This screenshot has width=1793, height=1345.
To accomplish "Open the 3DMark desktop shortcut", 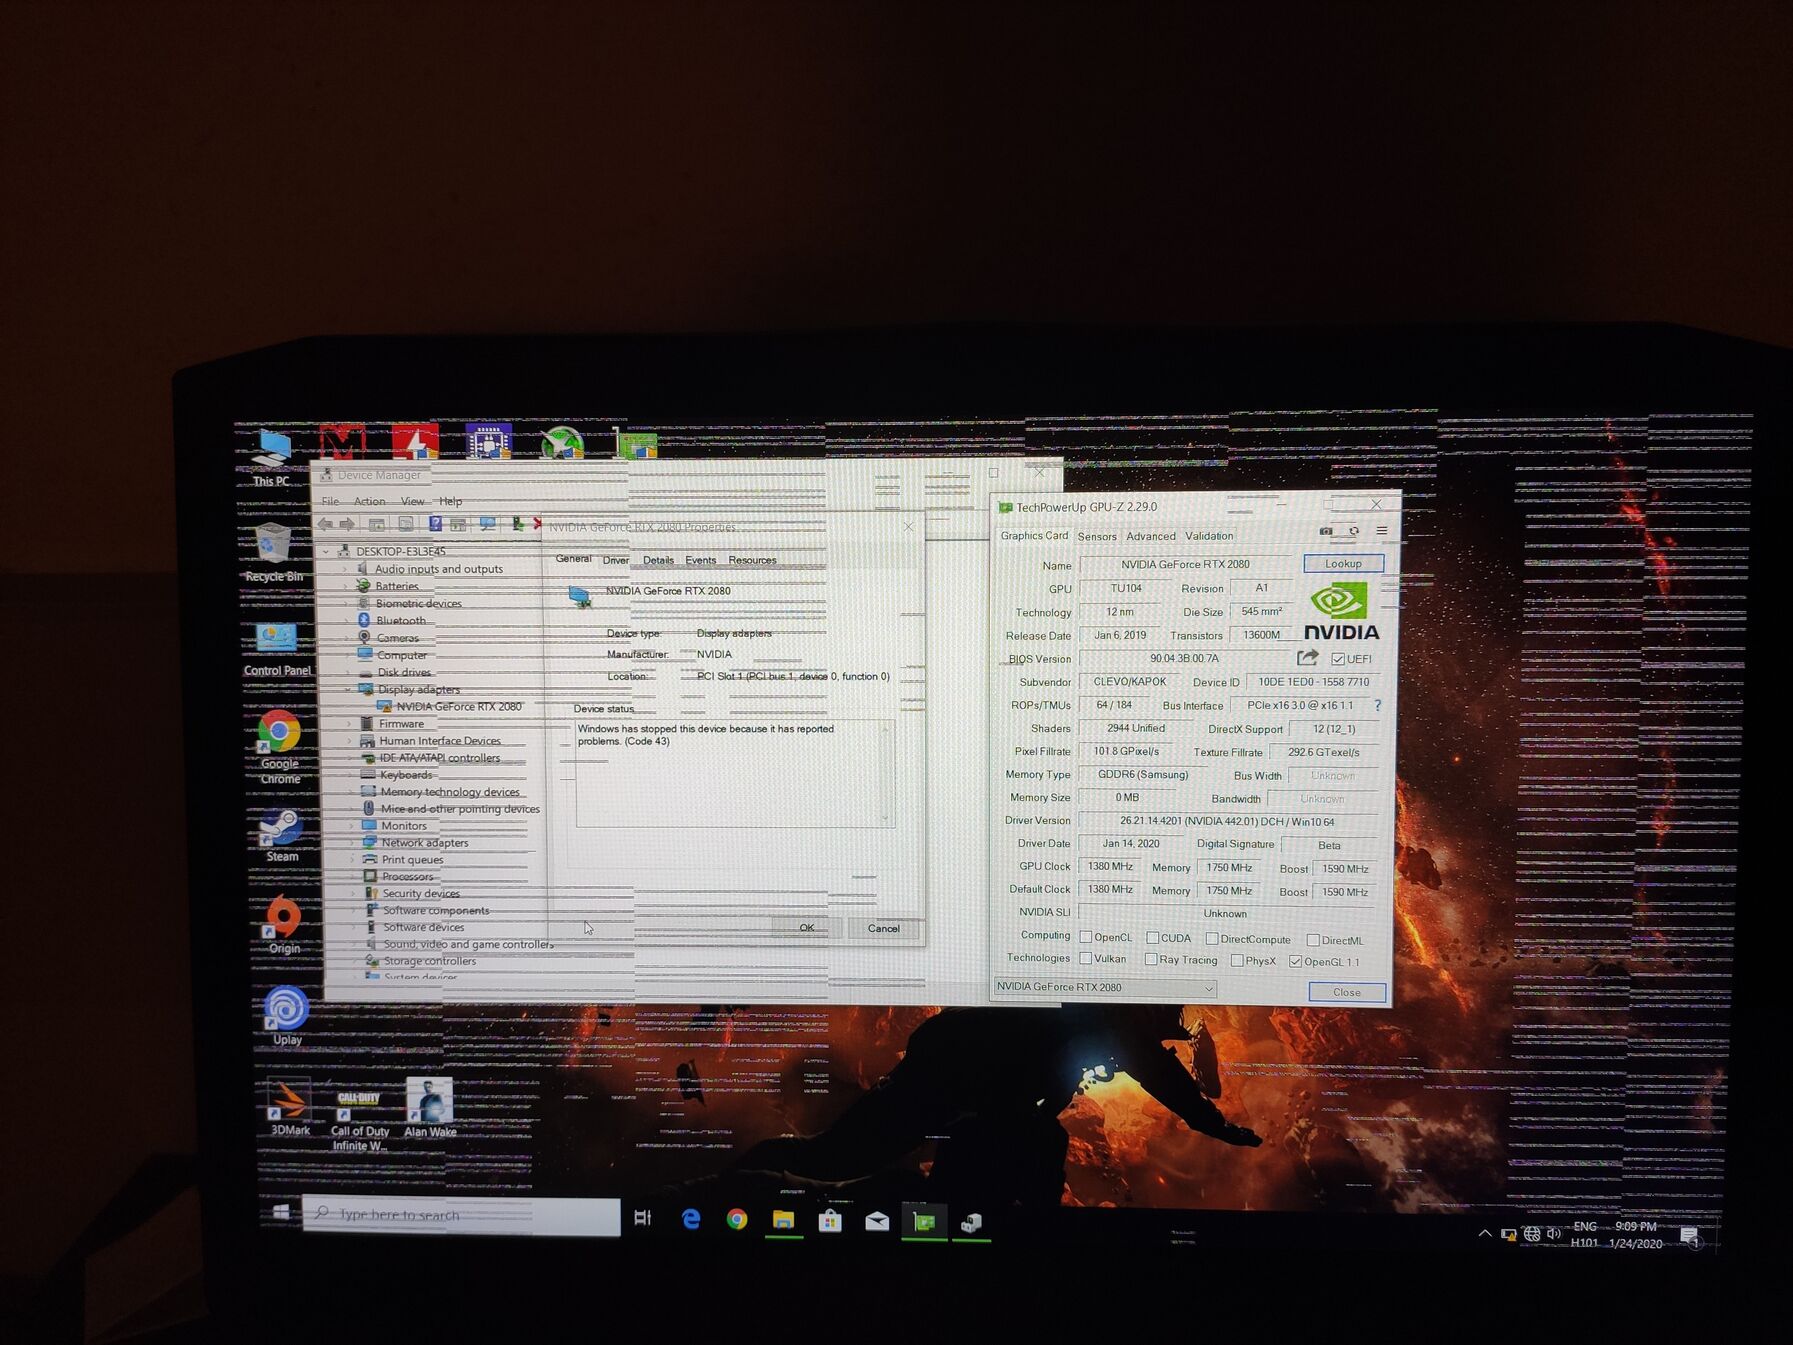I will 290,1108.
